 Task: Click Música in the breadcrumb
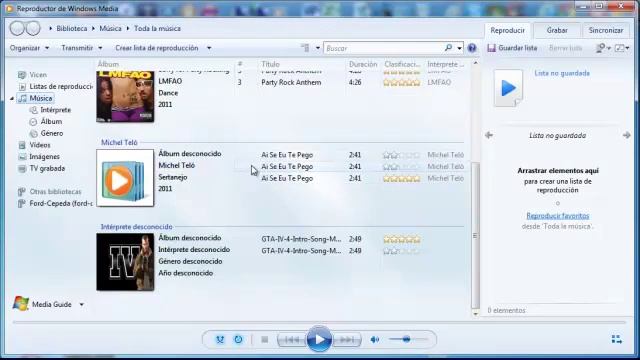point(110,29)
